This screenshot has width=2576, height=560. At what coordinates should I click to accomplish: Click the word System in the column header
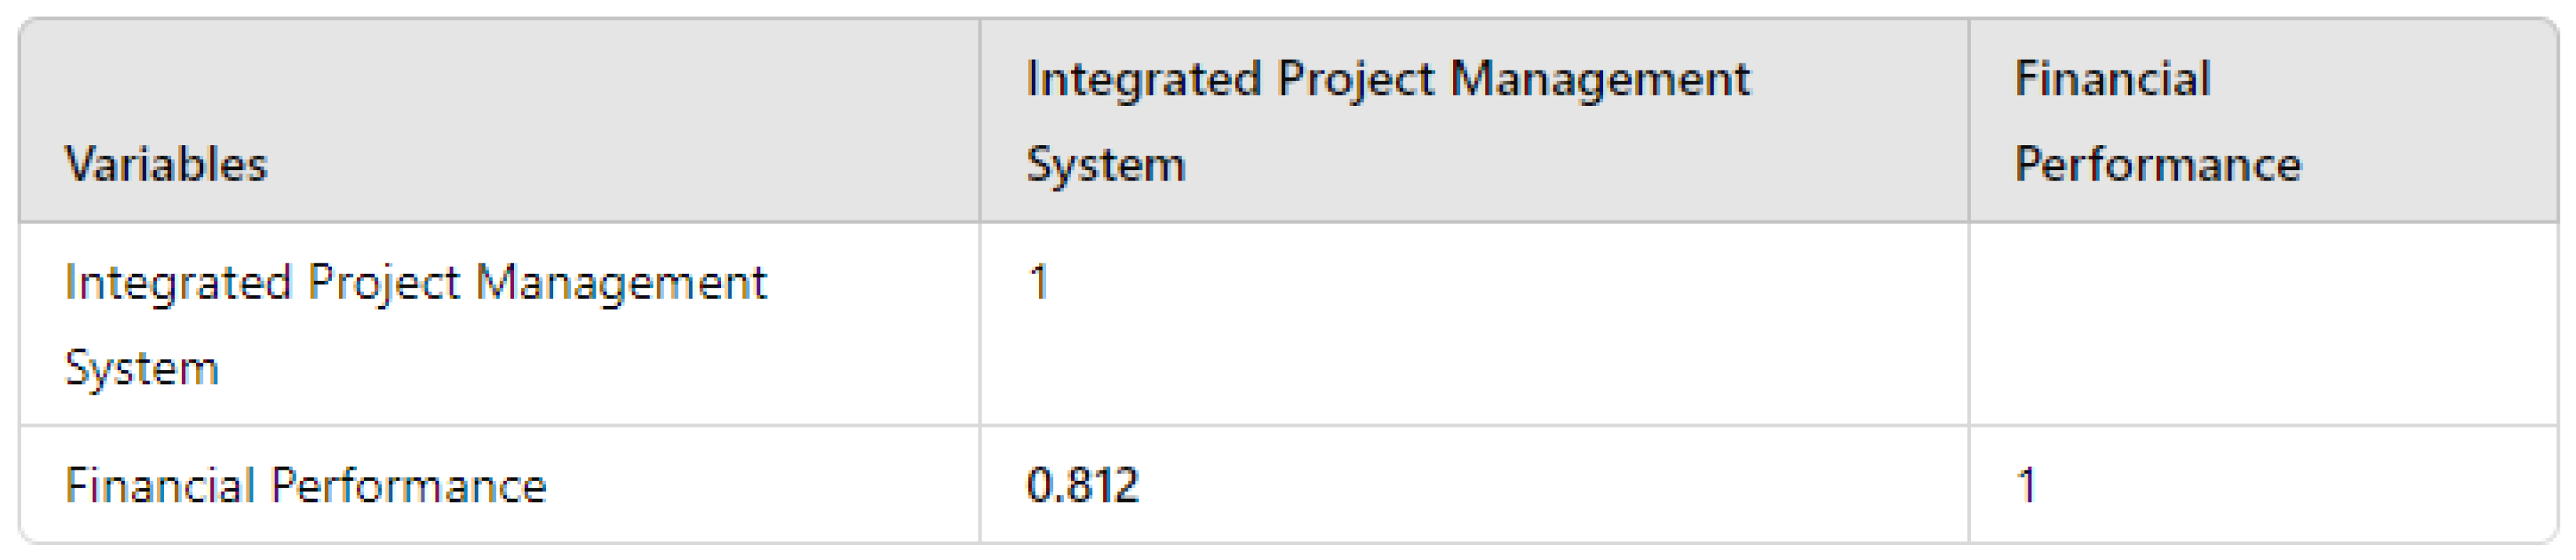[x=1106, y=165]
